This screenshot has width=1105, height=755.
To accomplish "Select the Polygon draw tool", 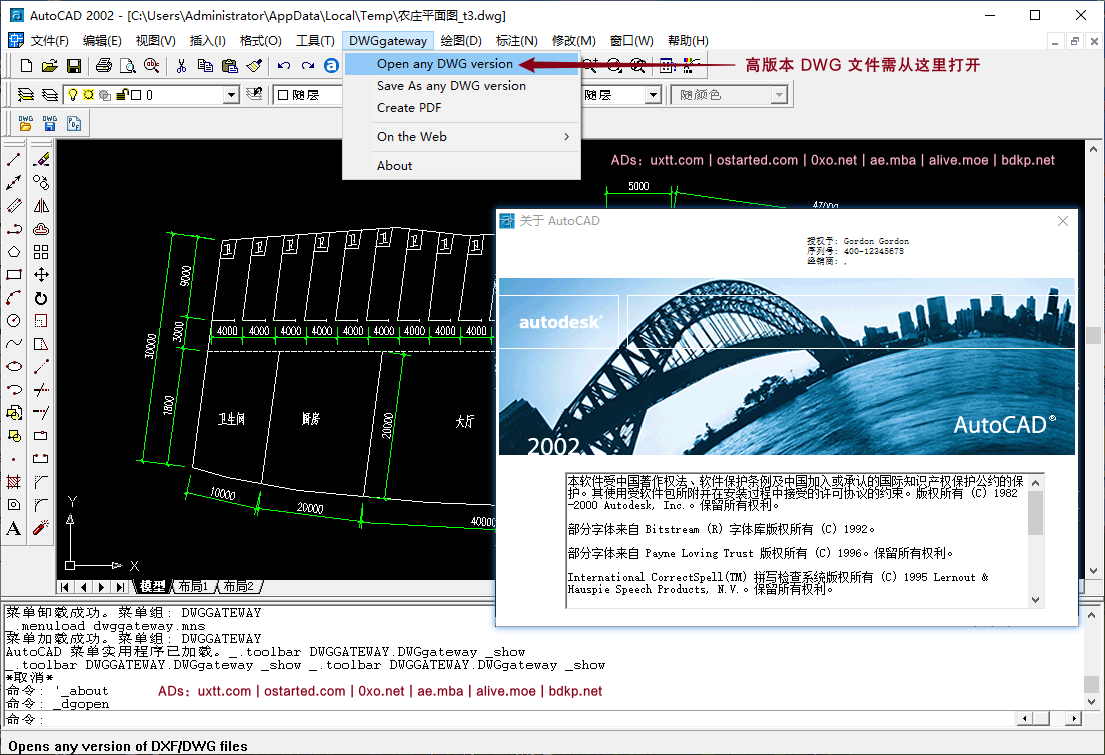I will pyautogui.click(x=13, y=252).
